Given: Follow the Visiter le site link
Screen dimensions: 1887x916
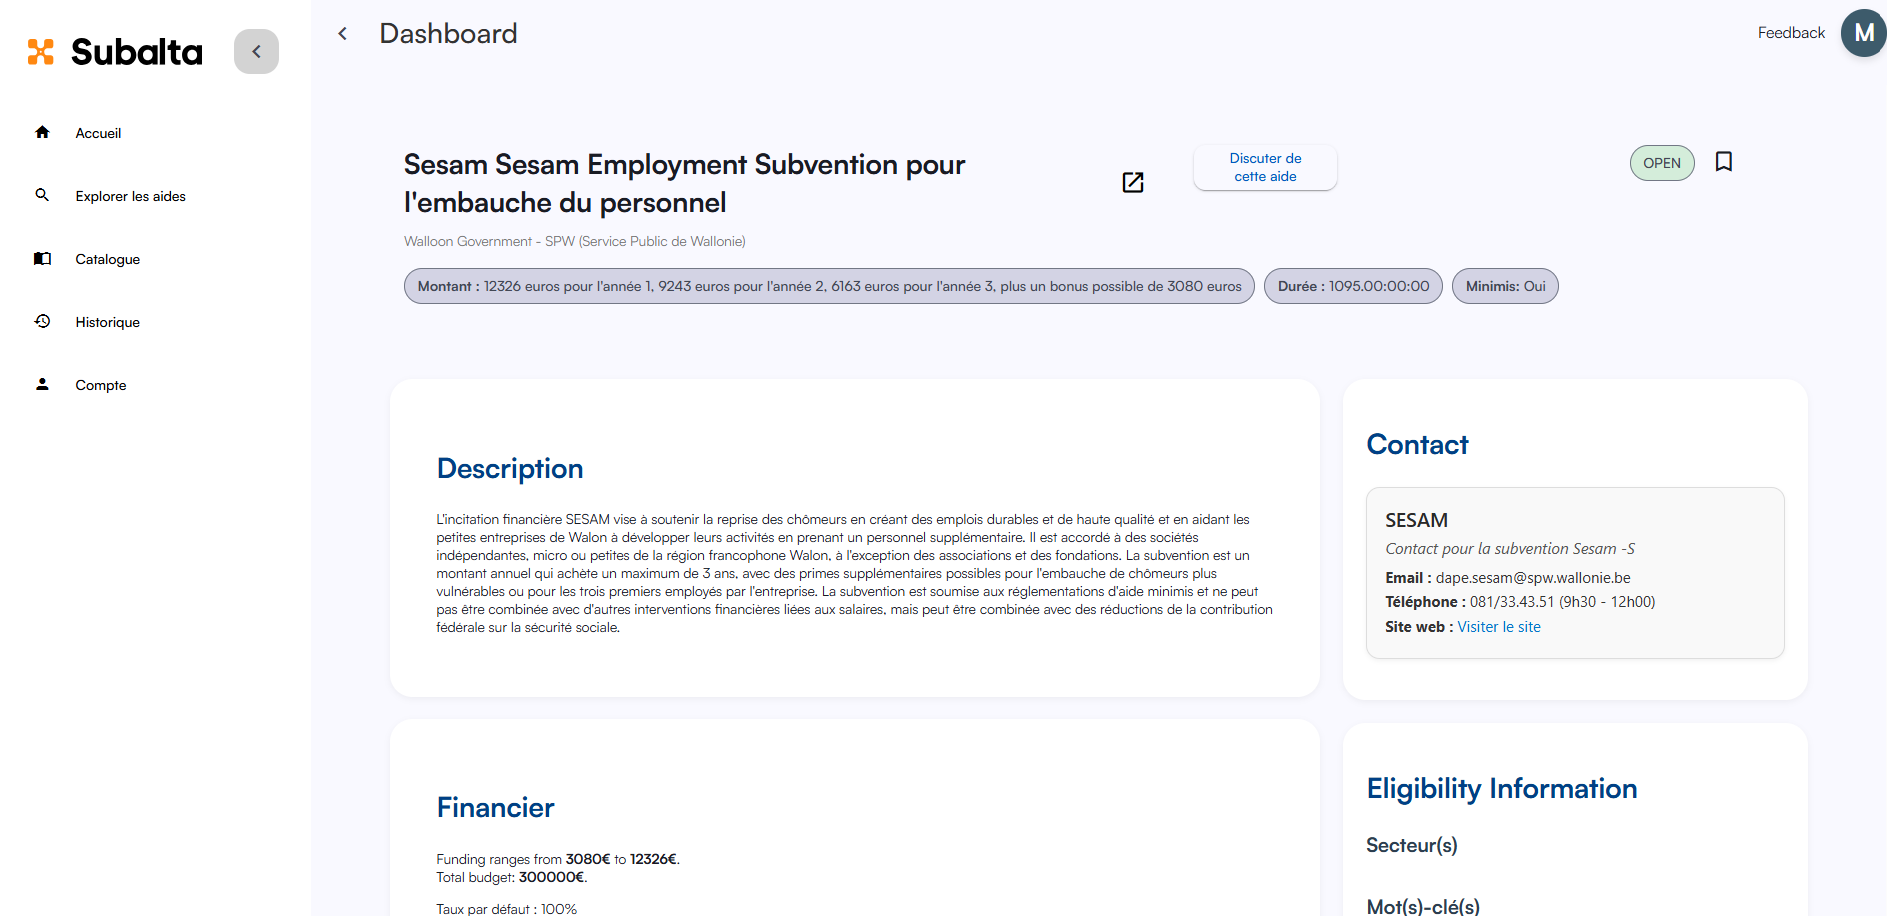Looking at the screenshot, I should click(1499, 627).
